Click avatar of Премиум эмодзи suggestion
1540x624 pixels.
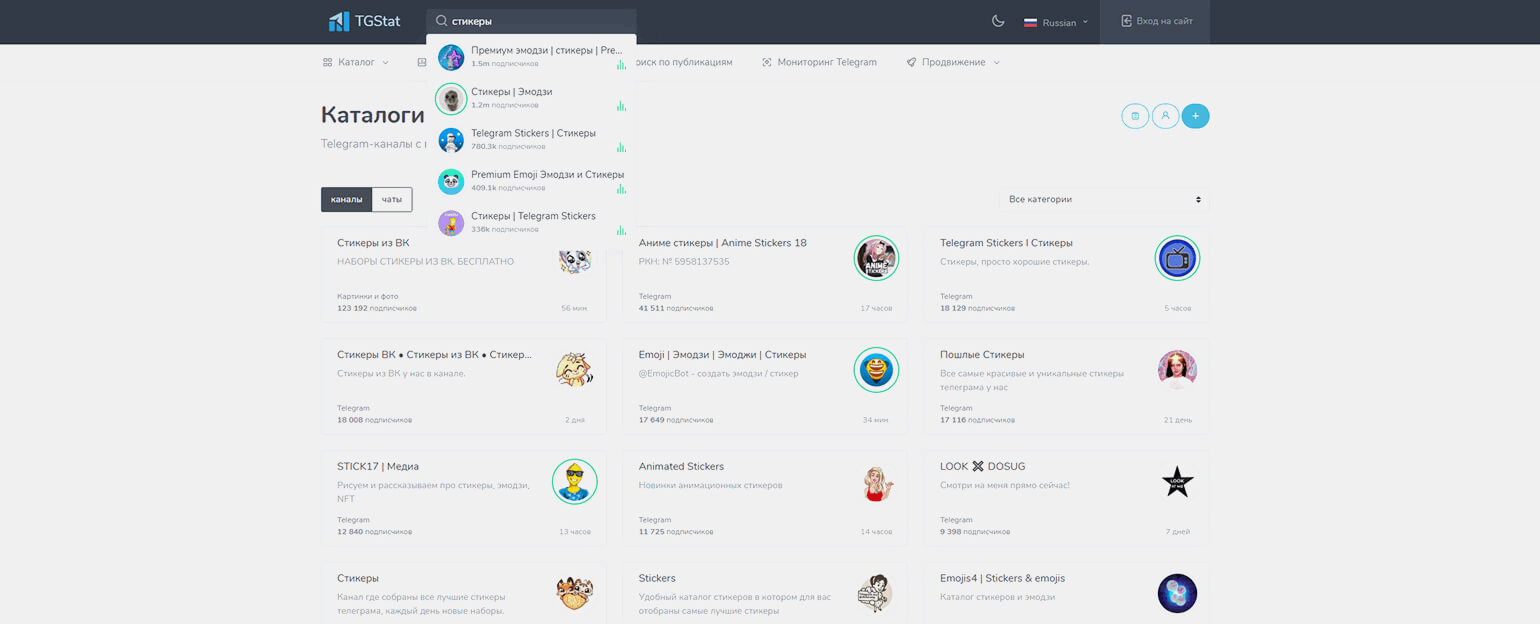point(451,57)
